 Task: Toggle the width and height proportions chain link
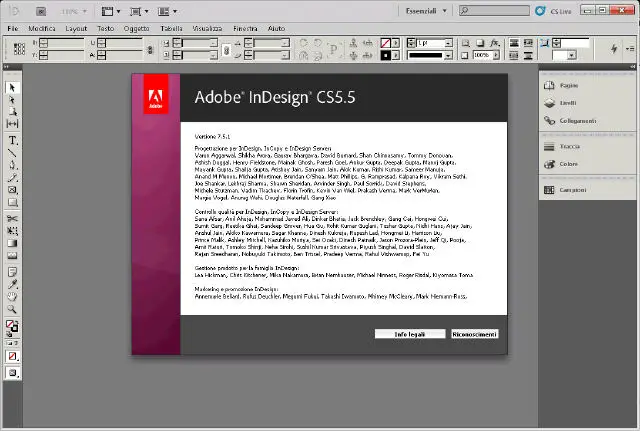[x=150, y=50]
